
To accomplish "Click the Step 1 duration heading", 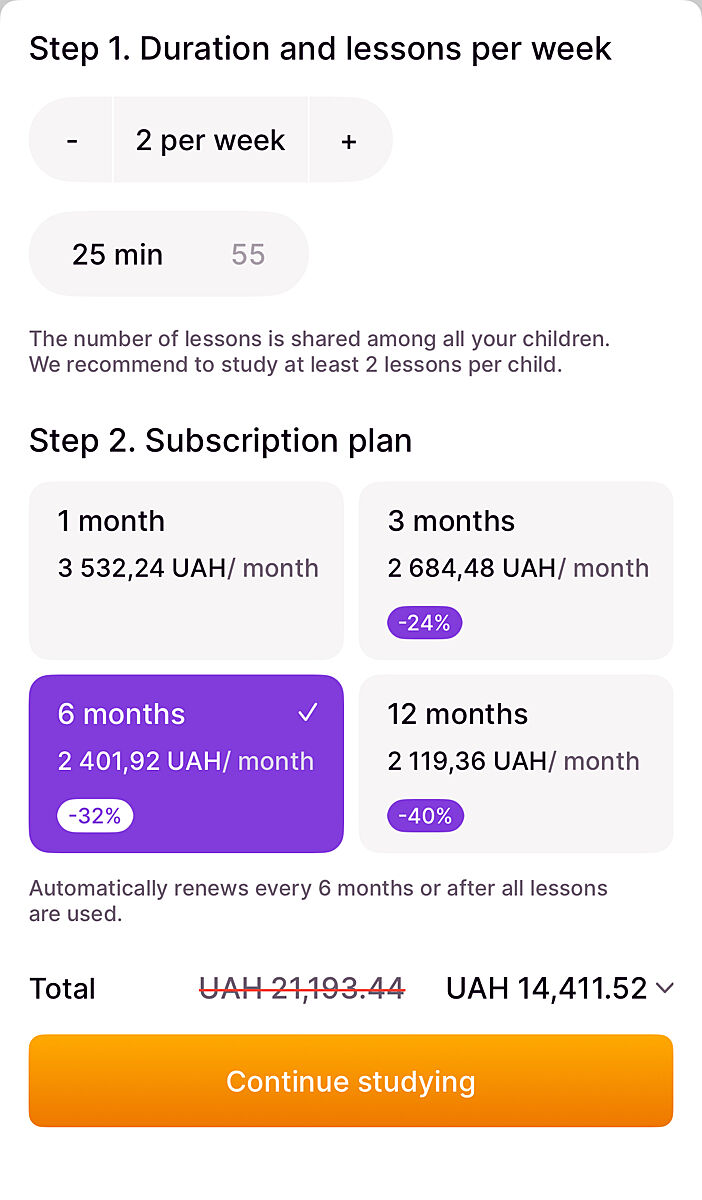I will click(320, 49).
